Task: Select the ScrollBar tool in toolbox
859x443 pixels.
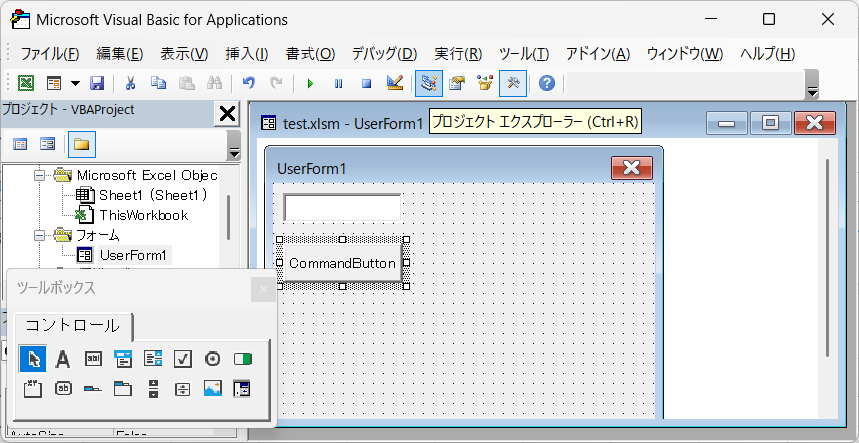Action: 153,389
